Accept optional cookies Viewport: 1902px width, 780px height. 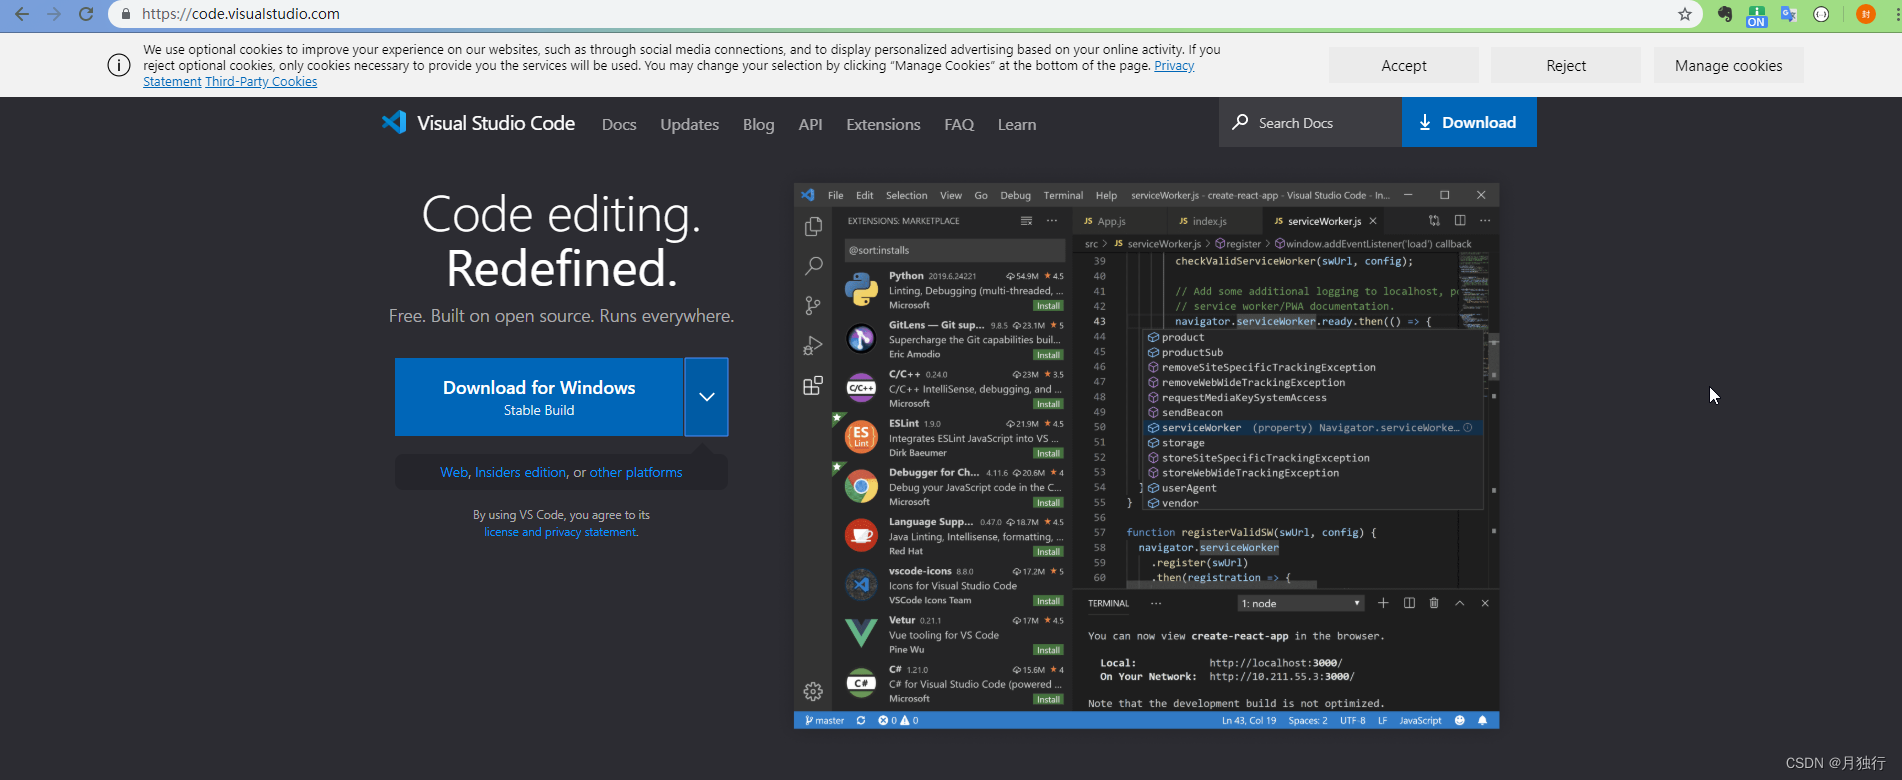pyautogui.click(x=1404, y=65)
